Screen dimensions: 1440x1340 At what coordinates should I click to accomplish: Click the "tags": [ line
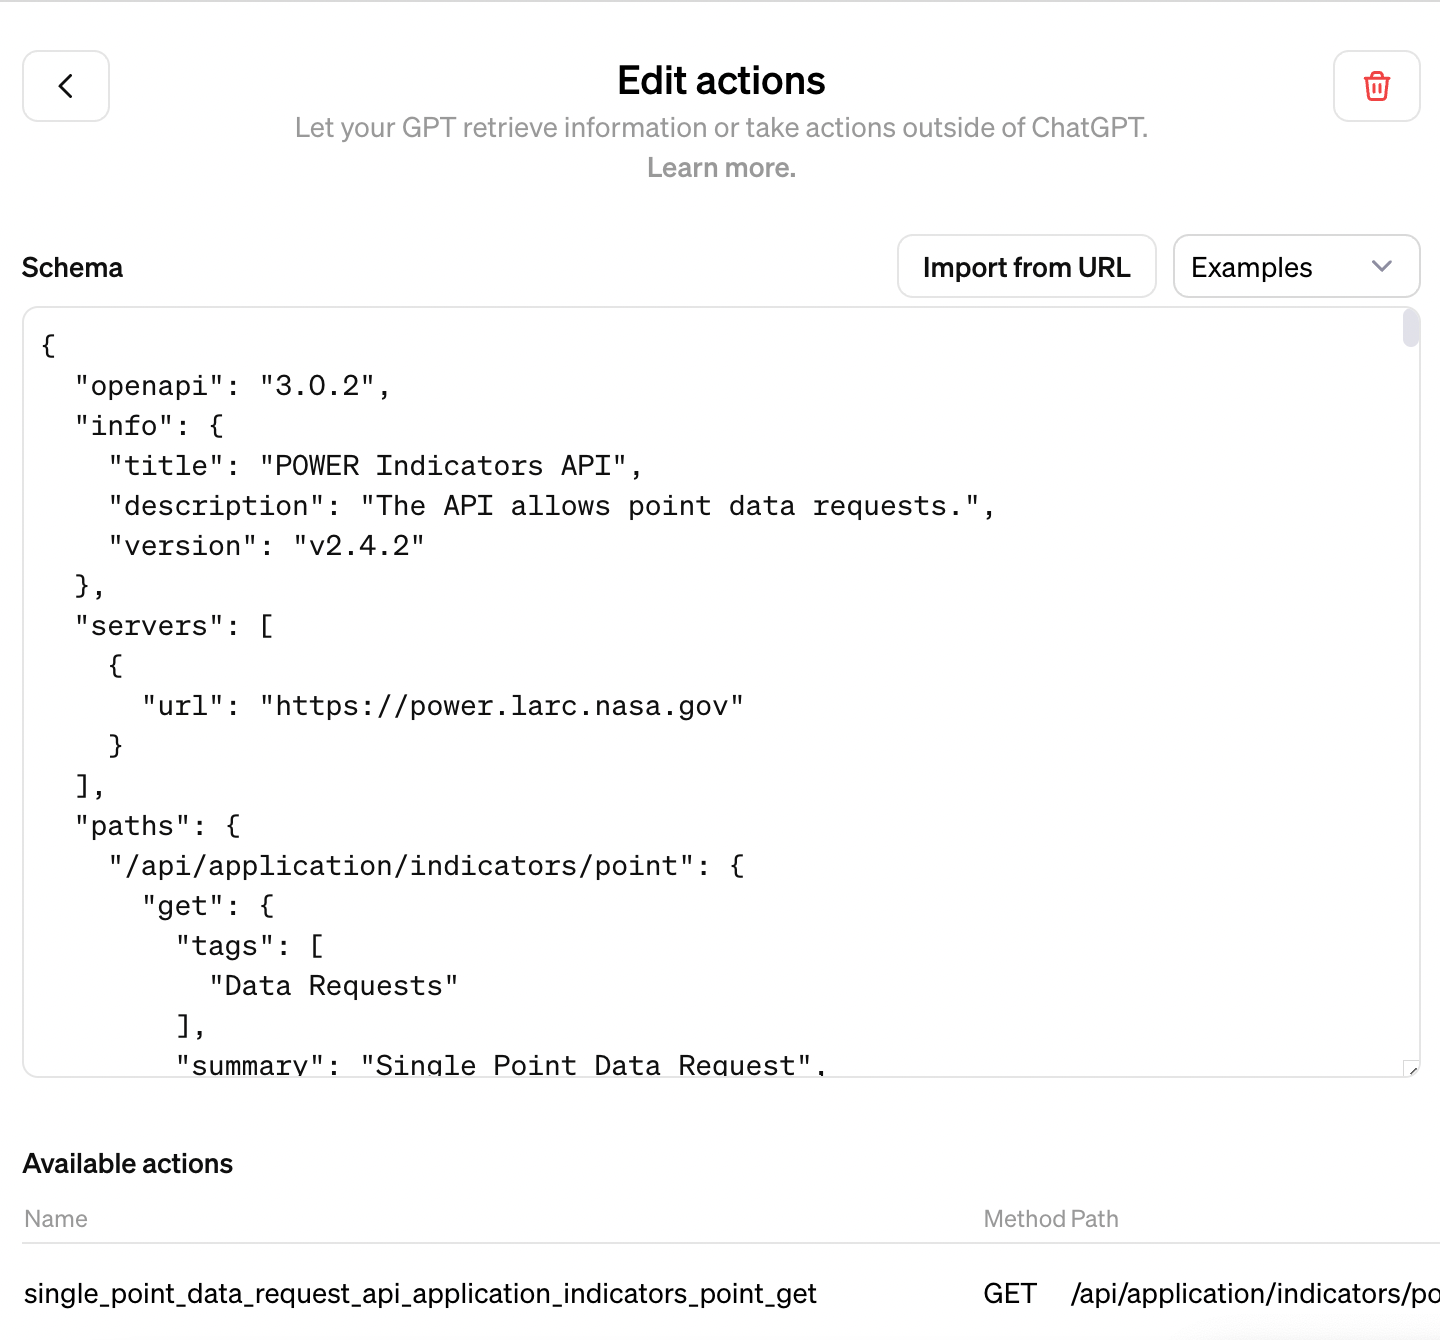[x=250, y=946]
